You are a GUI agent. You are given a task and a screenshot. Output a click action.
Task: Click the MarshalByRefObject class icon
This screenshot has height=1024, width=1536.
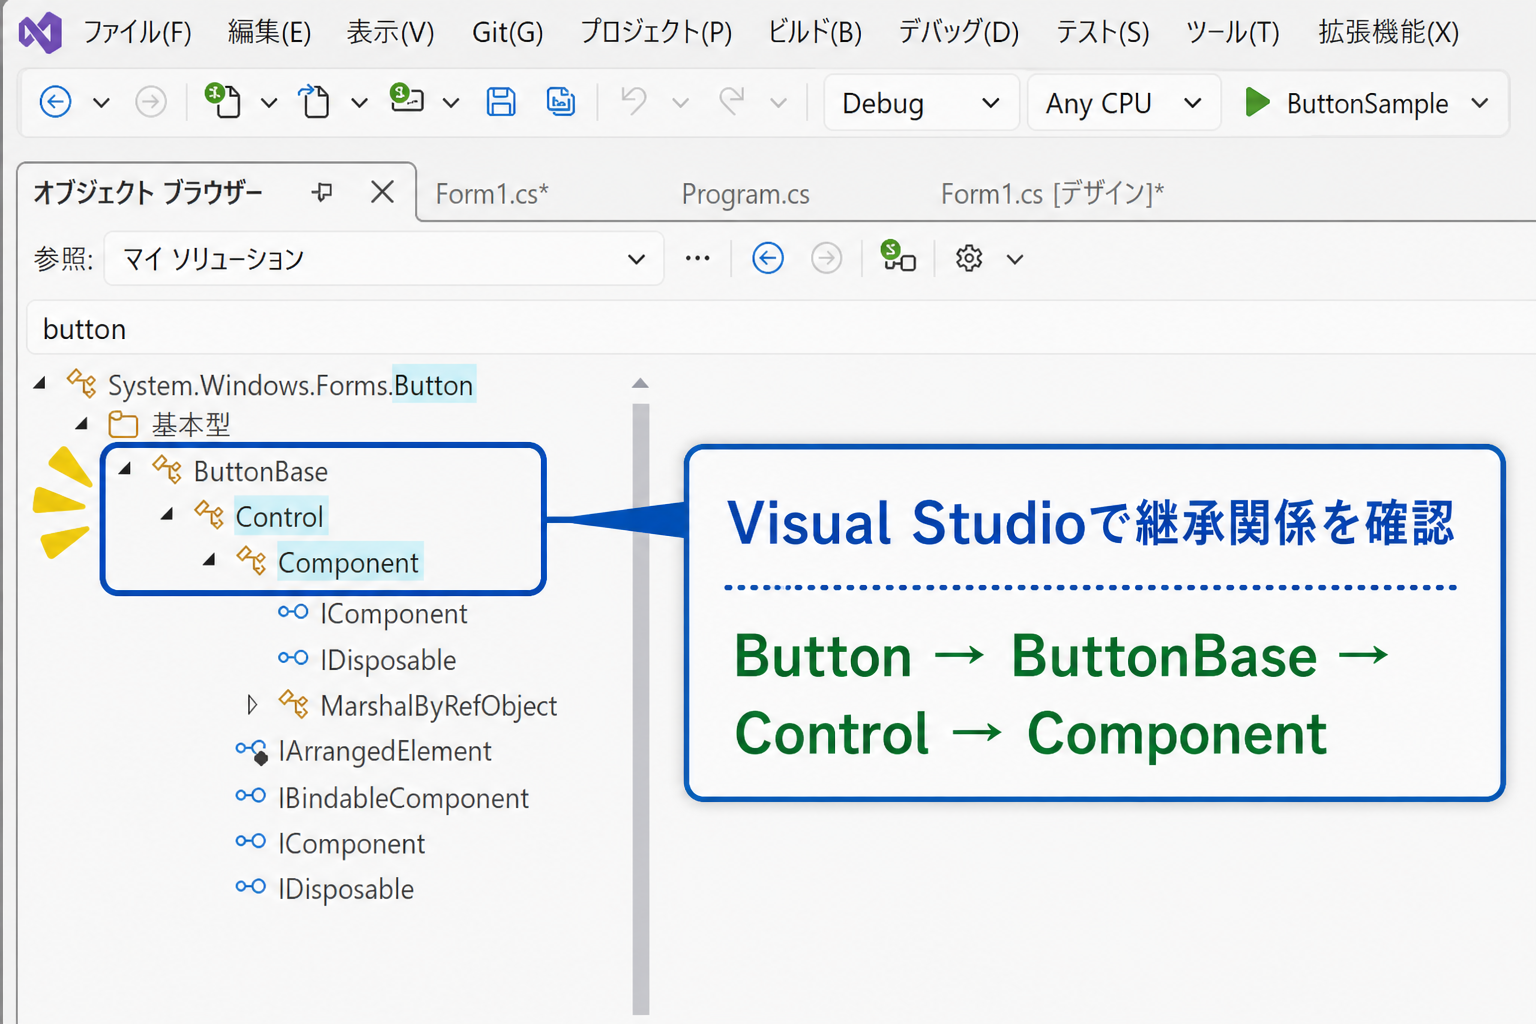(x=293, y=704)
